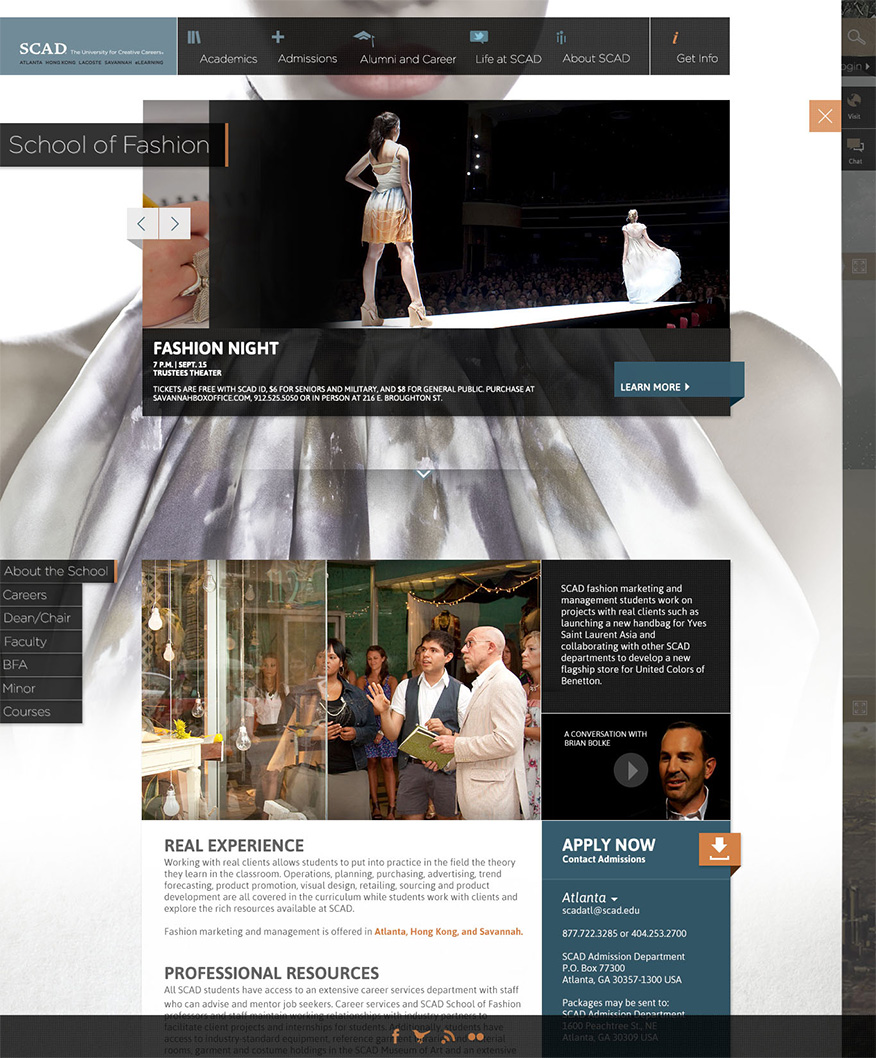
Task: Open the Flickr icon in footer bar
Action: (476, 1037)
